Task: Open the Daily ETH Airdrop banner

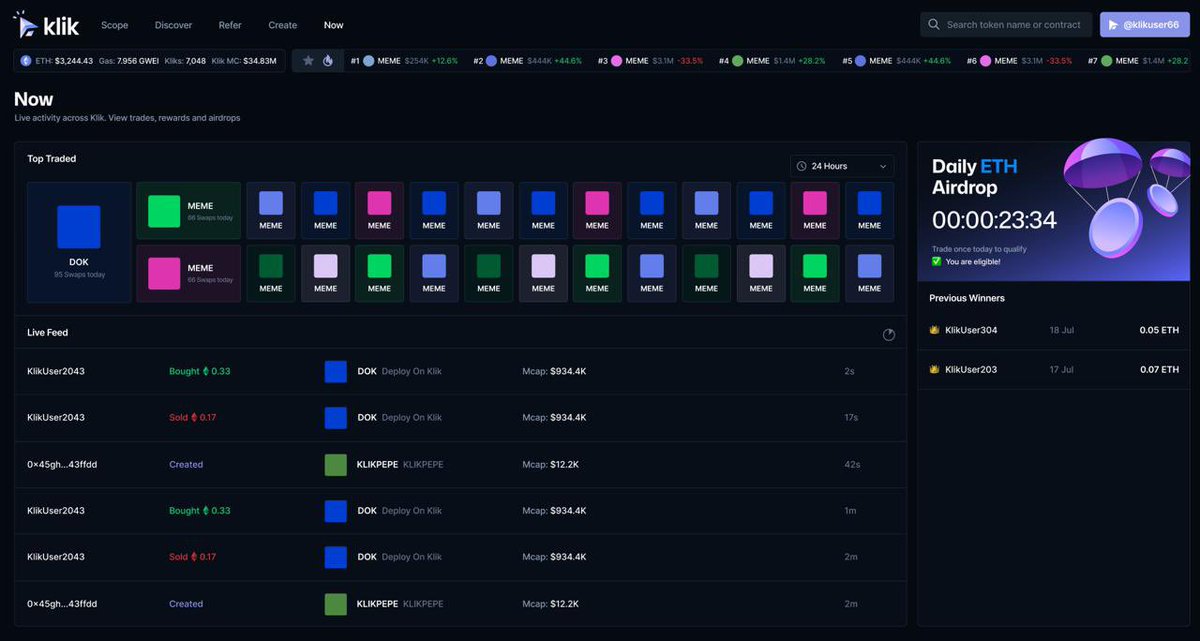Action: coord(1054,210)
